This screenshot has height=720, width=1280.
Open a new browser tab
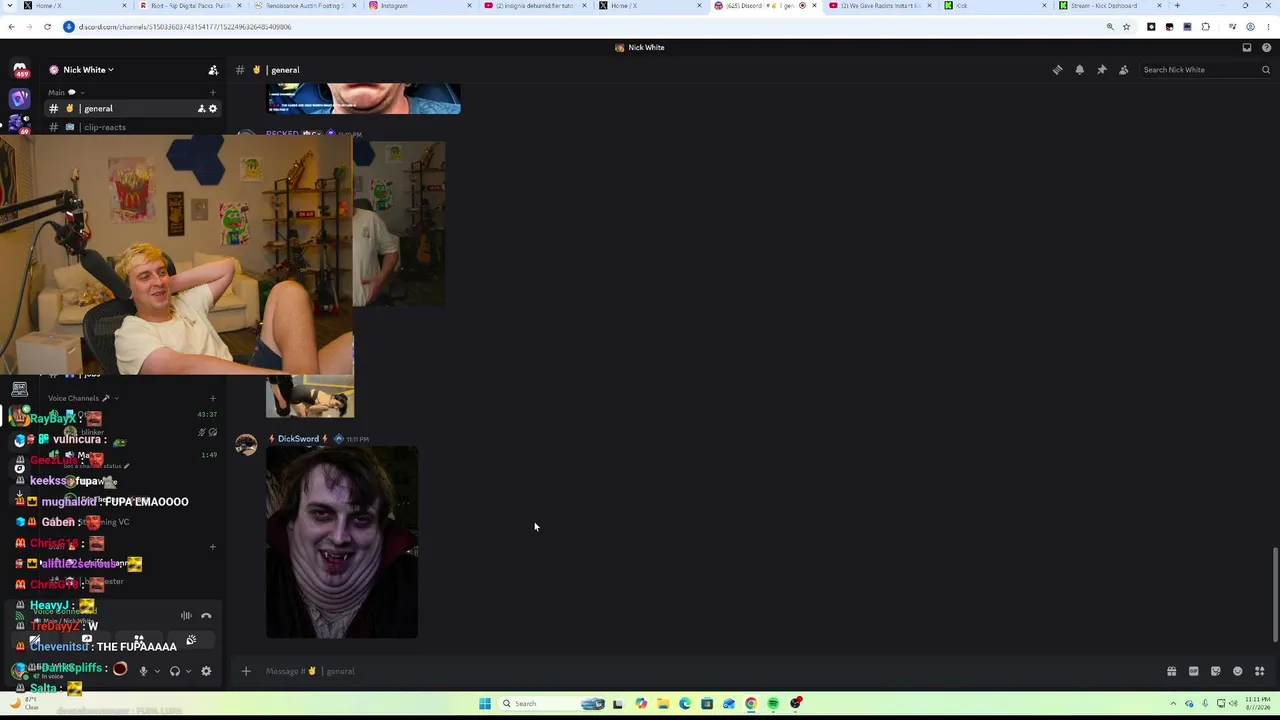[1177, 6]
